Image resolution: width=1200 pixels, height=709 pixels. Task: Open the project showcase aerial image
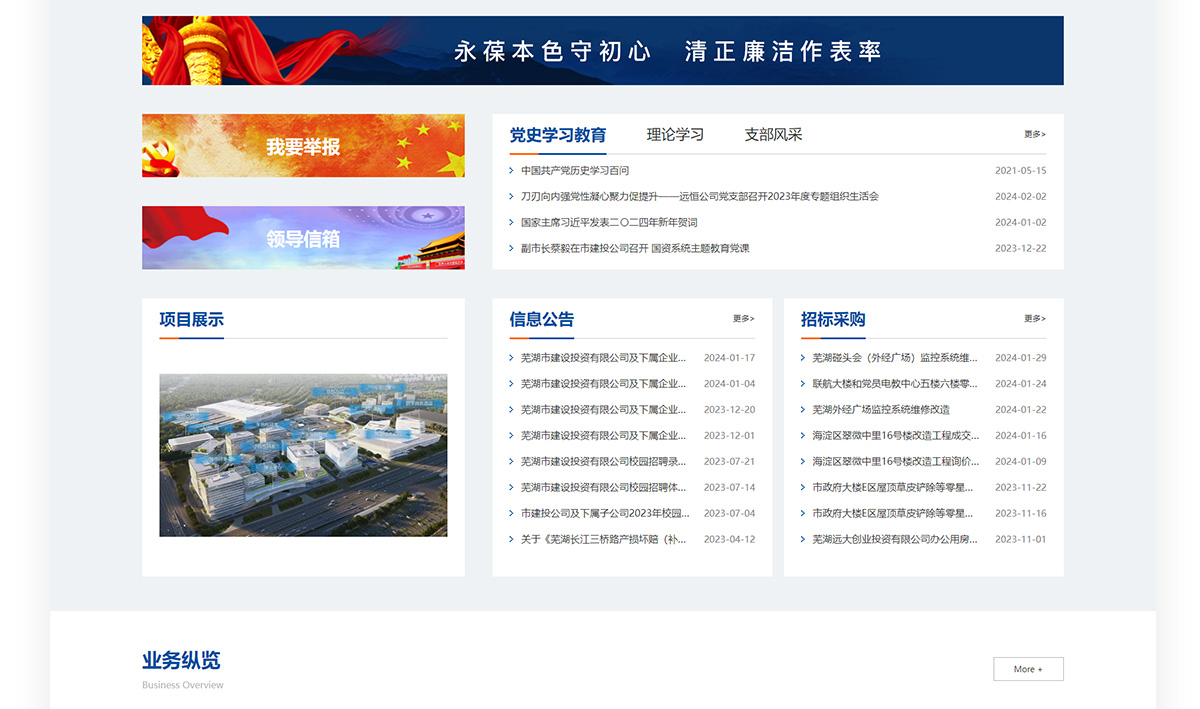pos(303,455)
